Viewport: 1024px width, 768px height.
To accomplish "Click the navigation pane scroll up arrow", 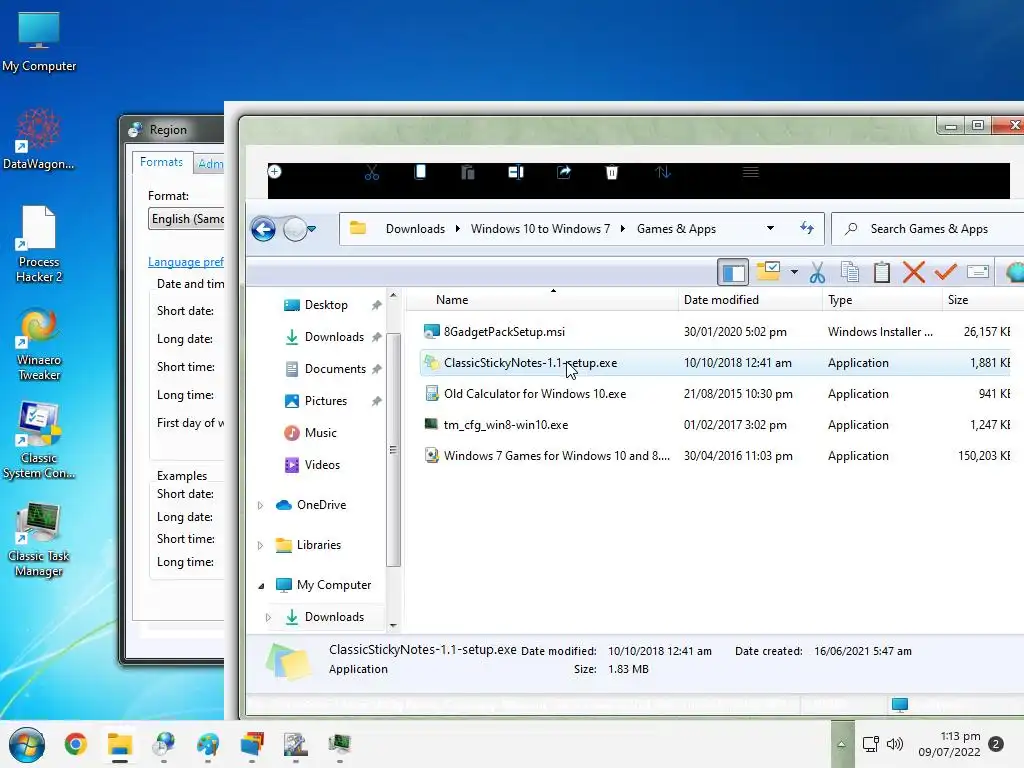I will (393, 295).
